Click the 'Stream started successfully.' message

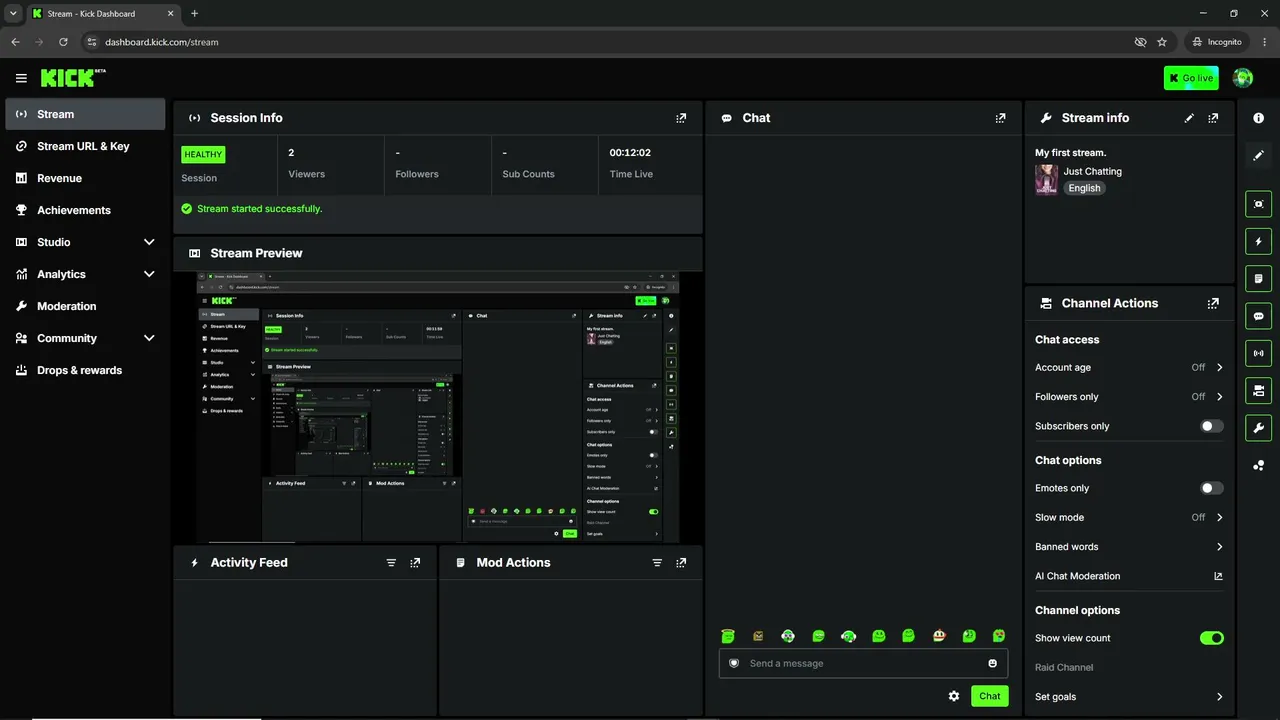click(x=259, y=209)
